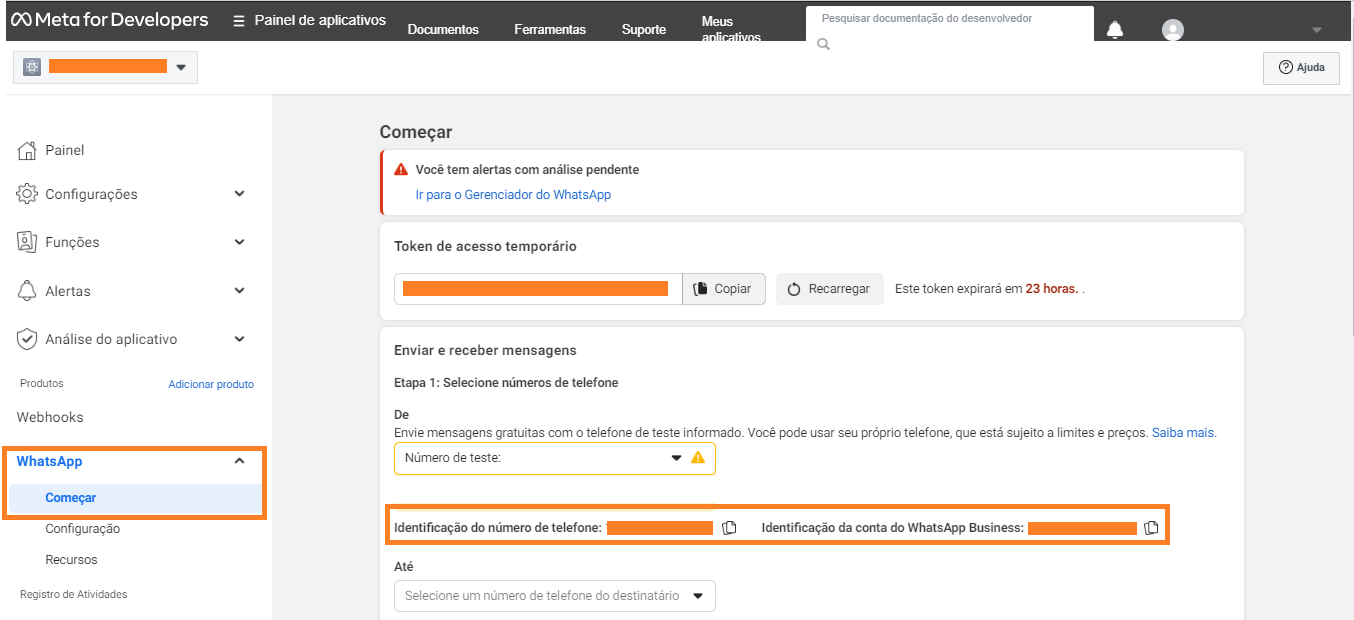Open Suporte in the top navigation
Viewport: 1354px width, 620px height.
click(644, 30)
